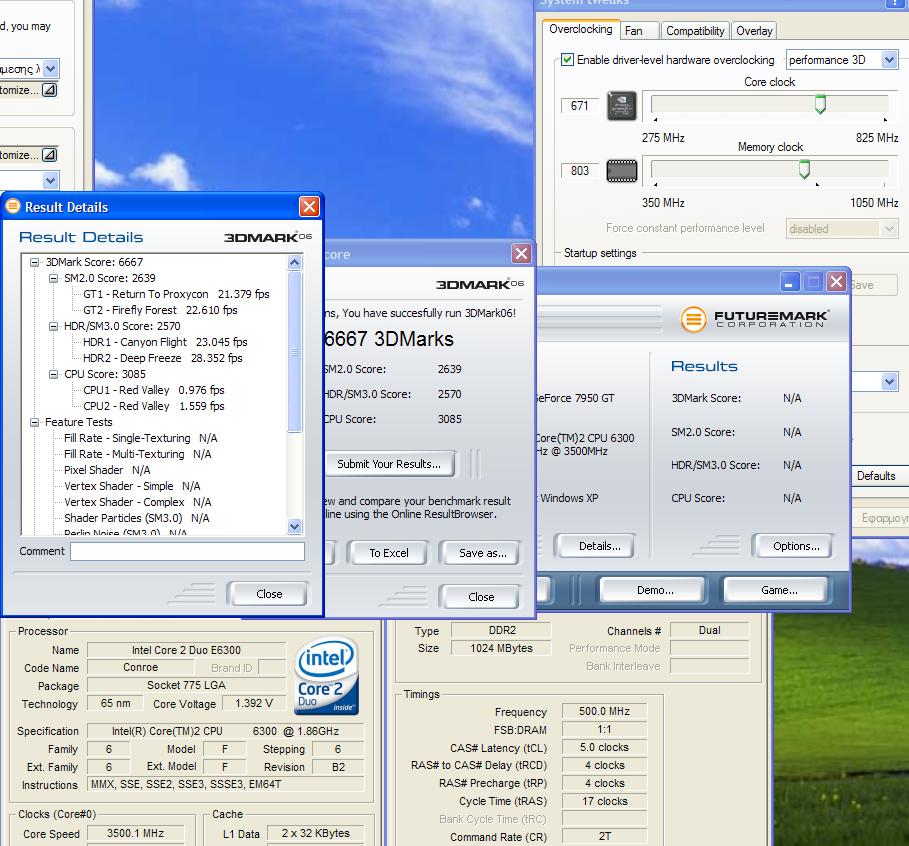Click the Futuremark Corporation logo

pos(755,318)
